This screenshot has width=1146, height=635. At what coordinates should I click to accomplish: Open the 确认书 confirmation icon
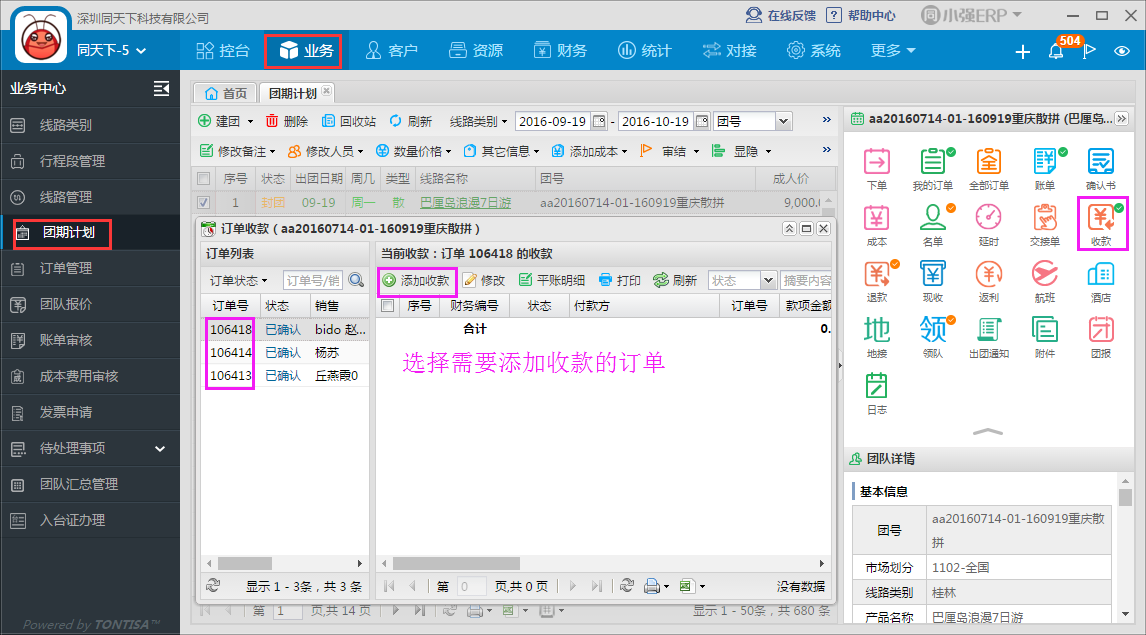click(x=1101, y=169)
